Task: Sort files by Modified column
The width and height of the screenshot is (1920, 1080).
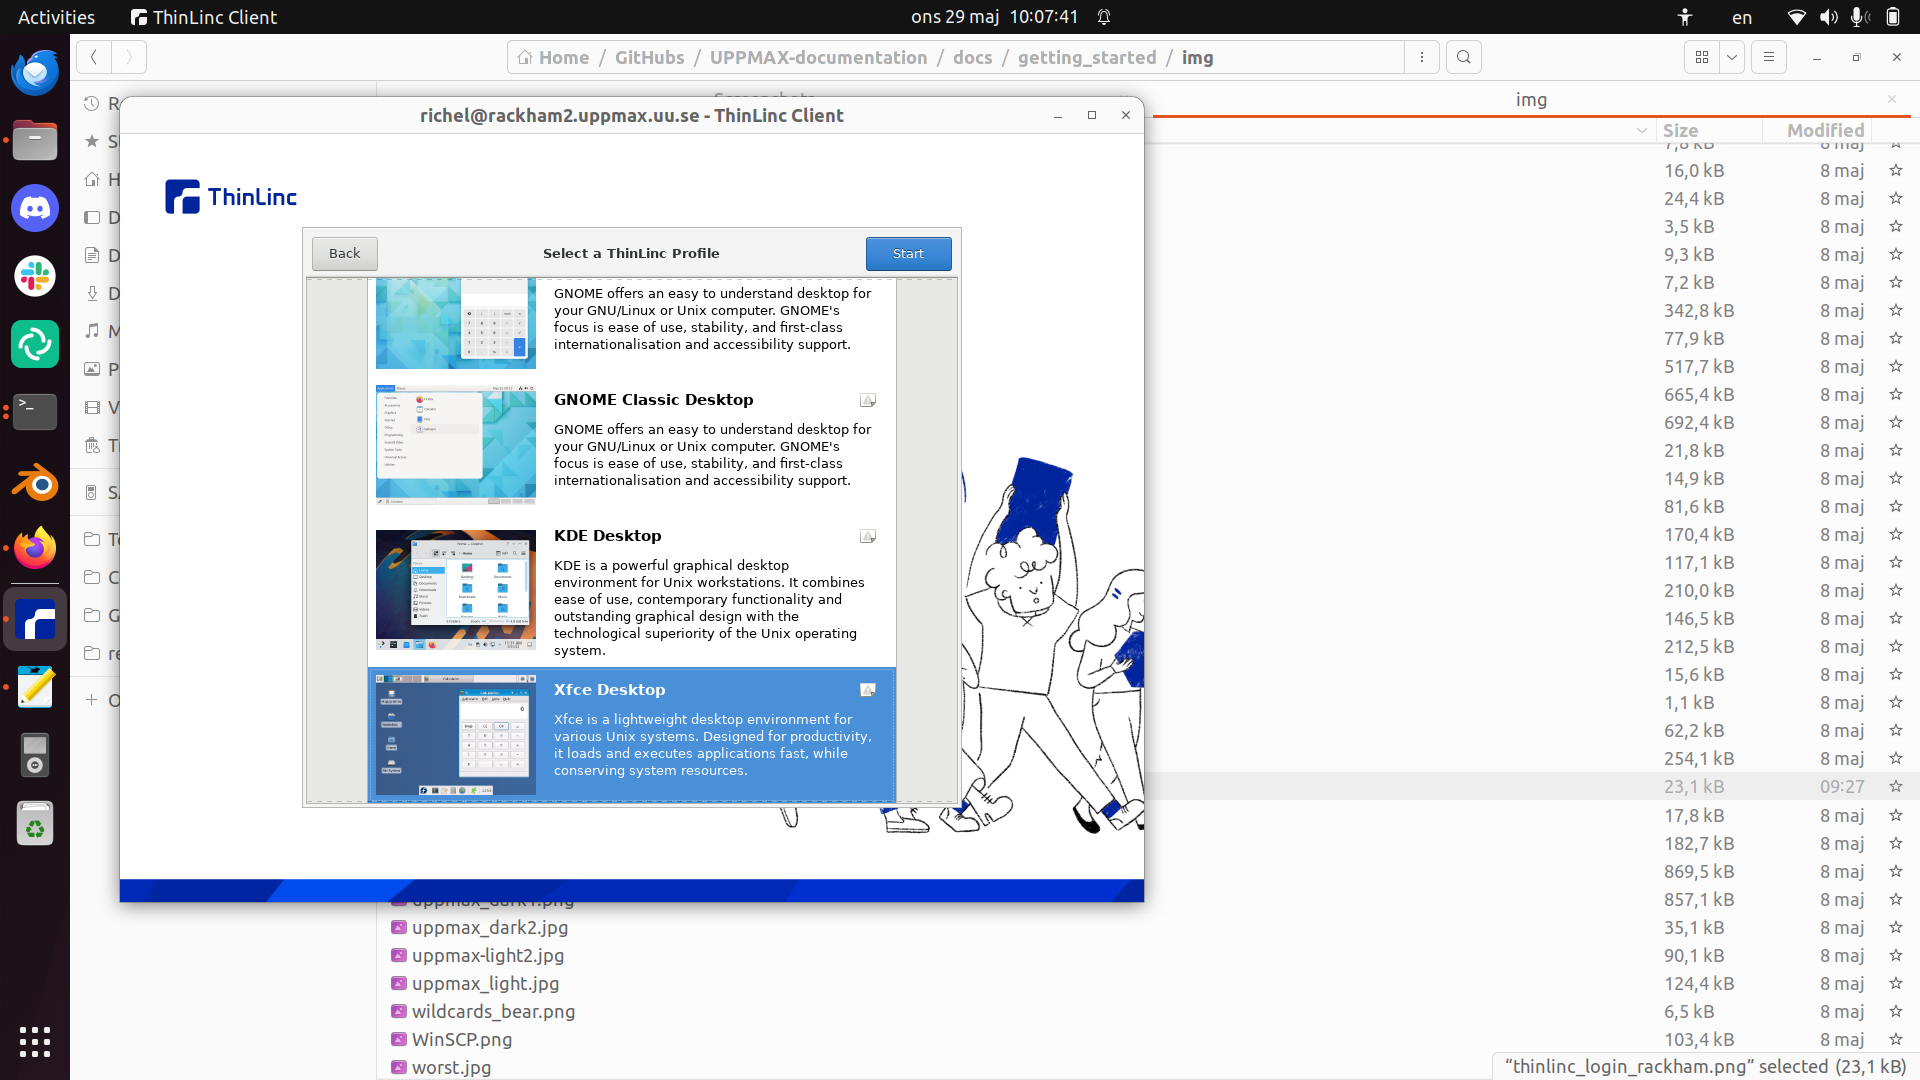Action: point(1825,131)
